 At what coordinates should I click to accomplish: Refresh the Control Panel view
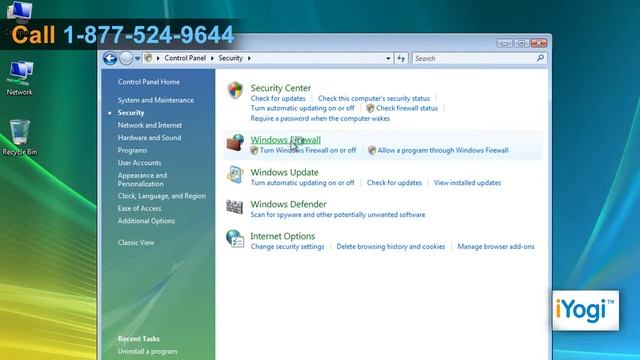(401, 58)
